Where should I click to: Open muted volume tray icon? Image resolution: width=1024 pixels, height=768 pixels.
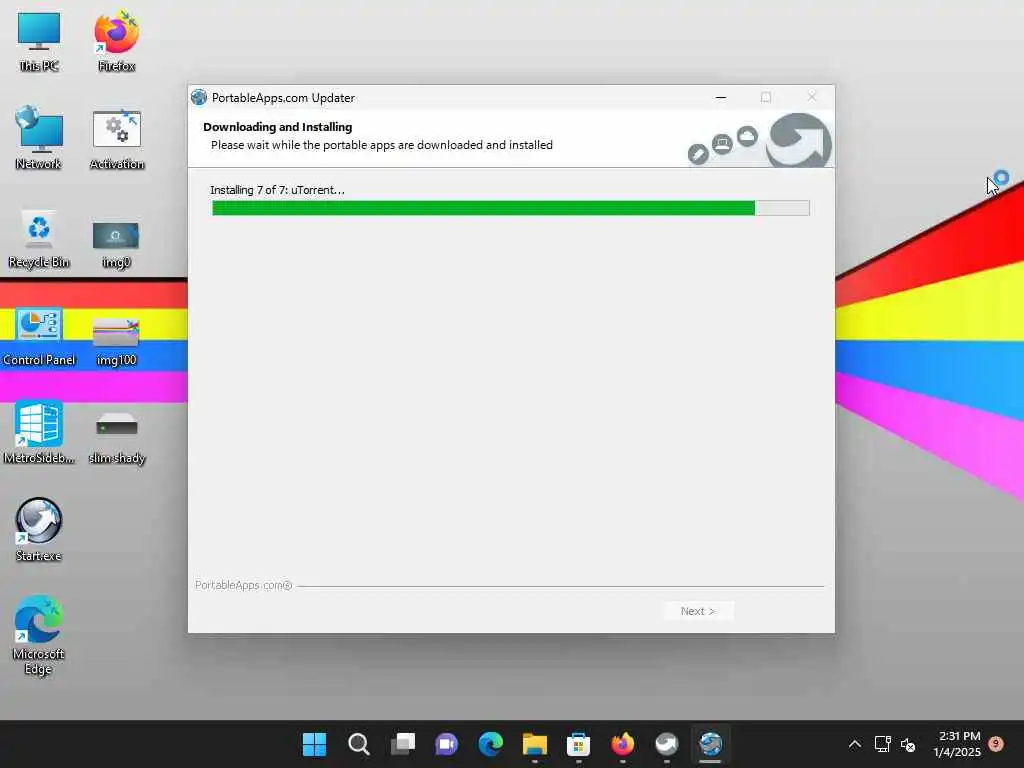(908, 744)
